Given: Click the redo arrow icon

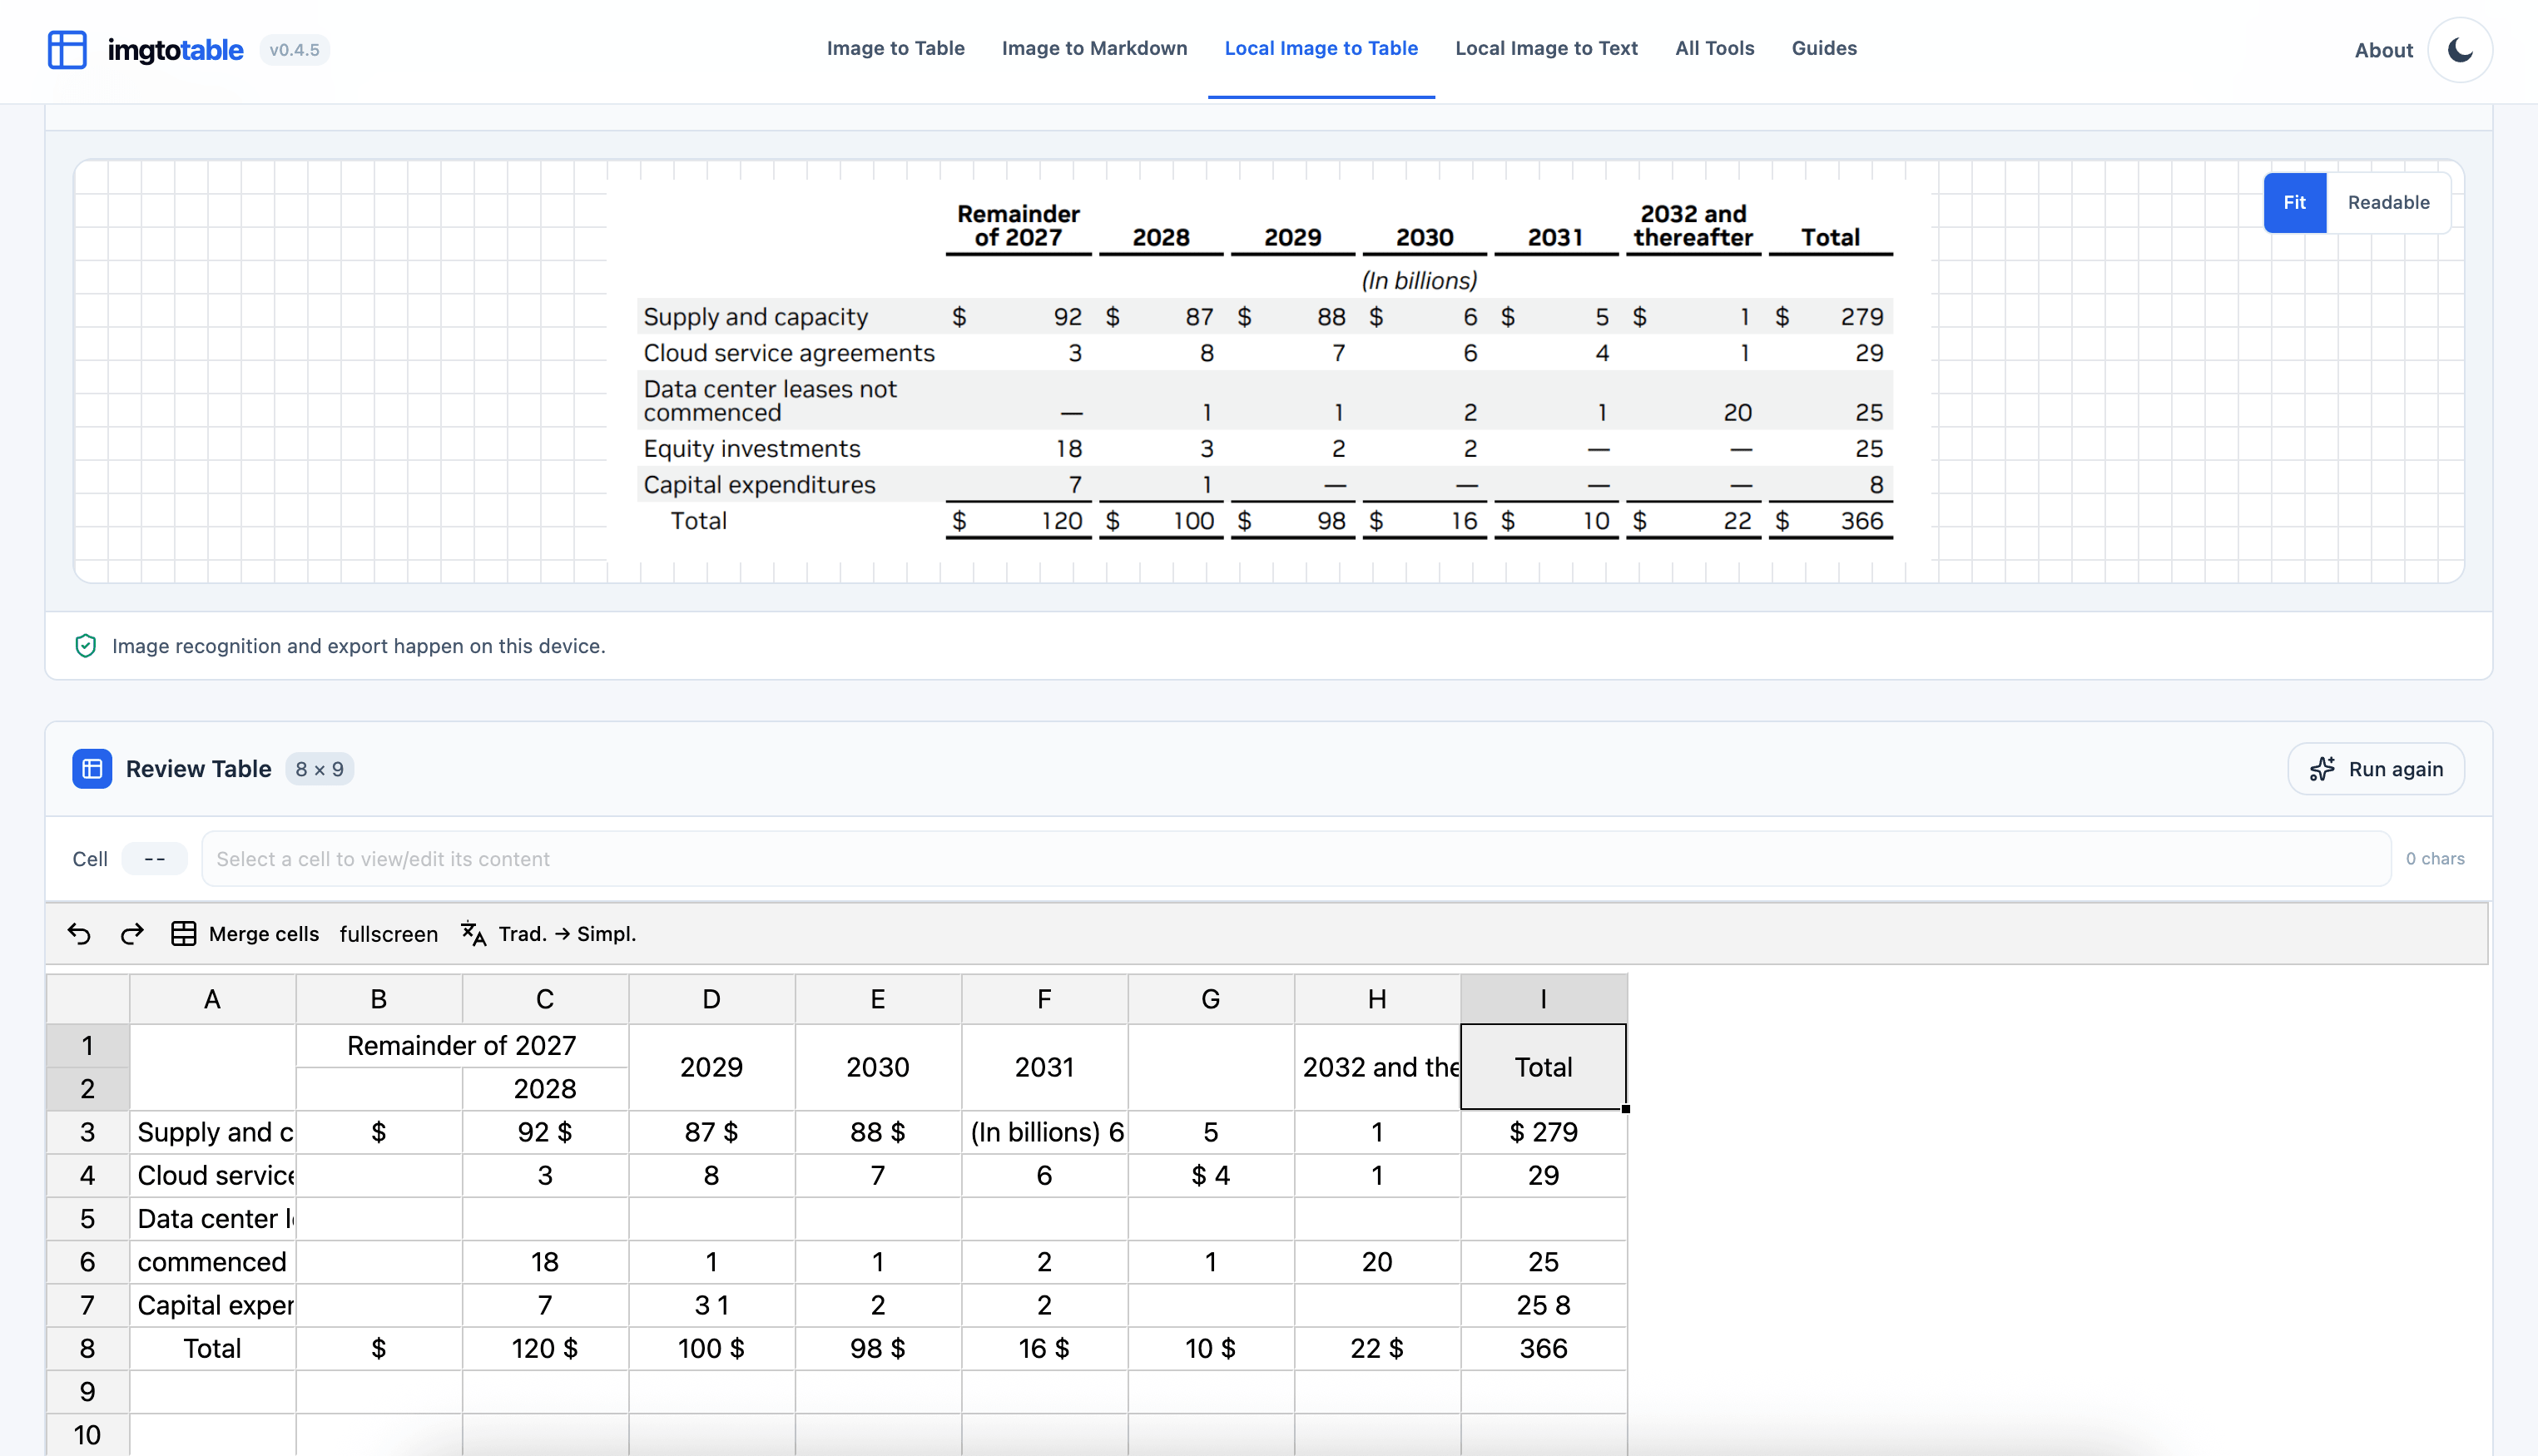Looking at the screenshot, I should tap(132, 933).
